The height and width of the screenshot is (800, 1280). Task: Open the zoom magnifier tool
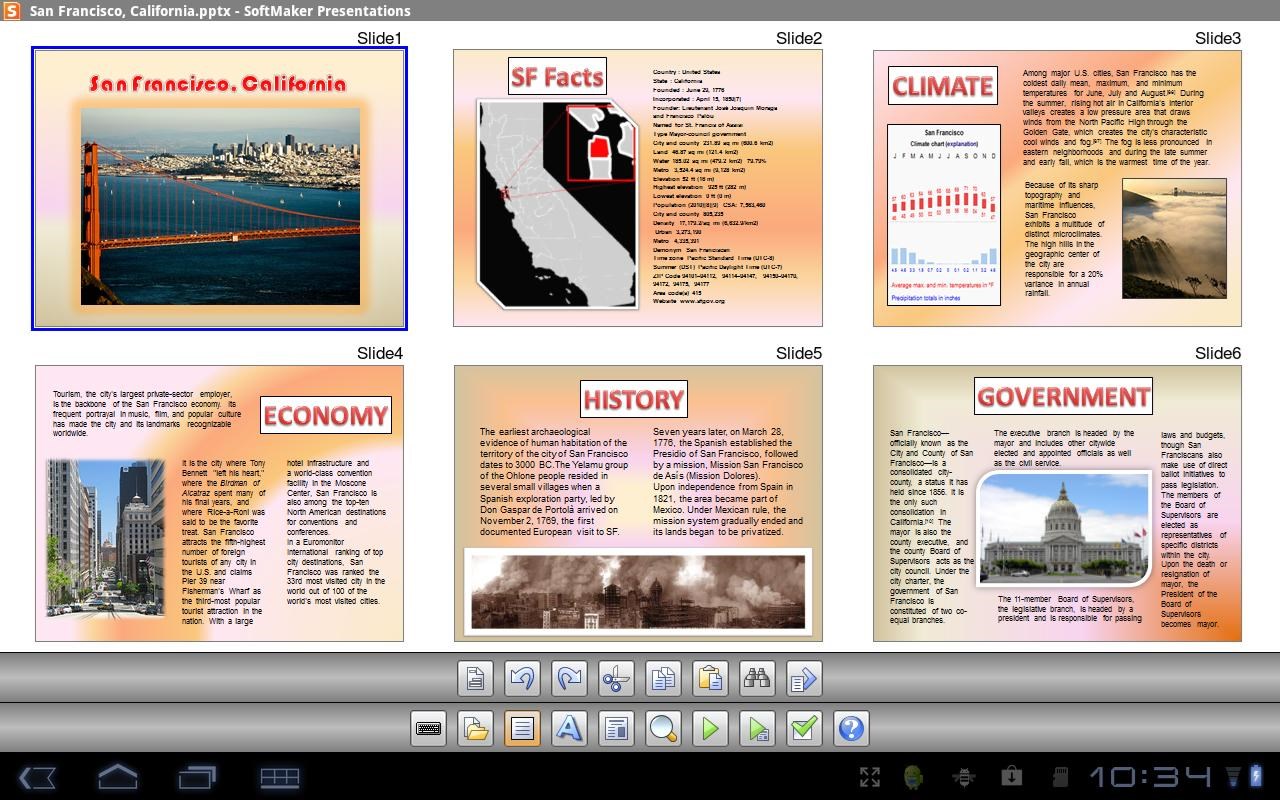(663, 729)
